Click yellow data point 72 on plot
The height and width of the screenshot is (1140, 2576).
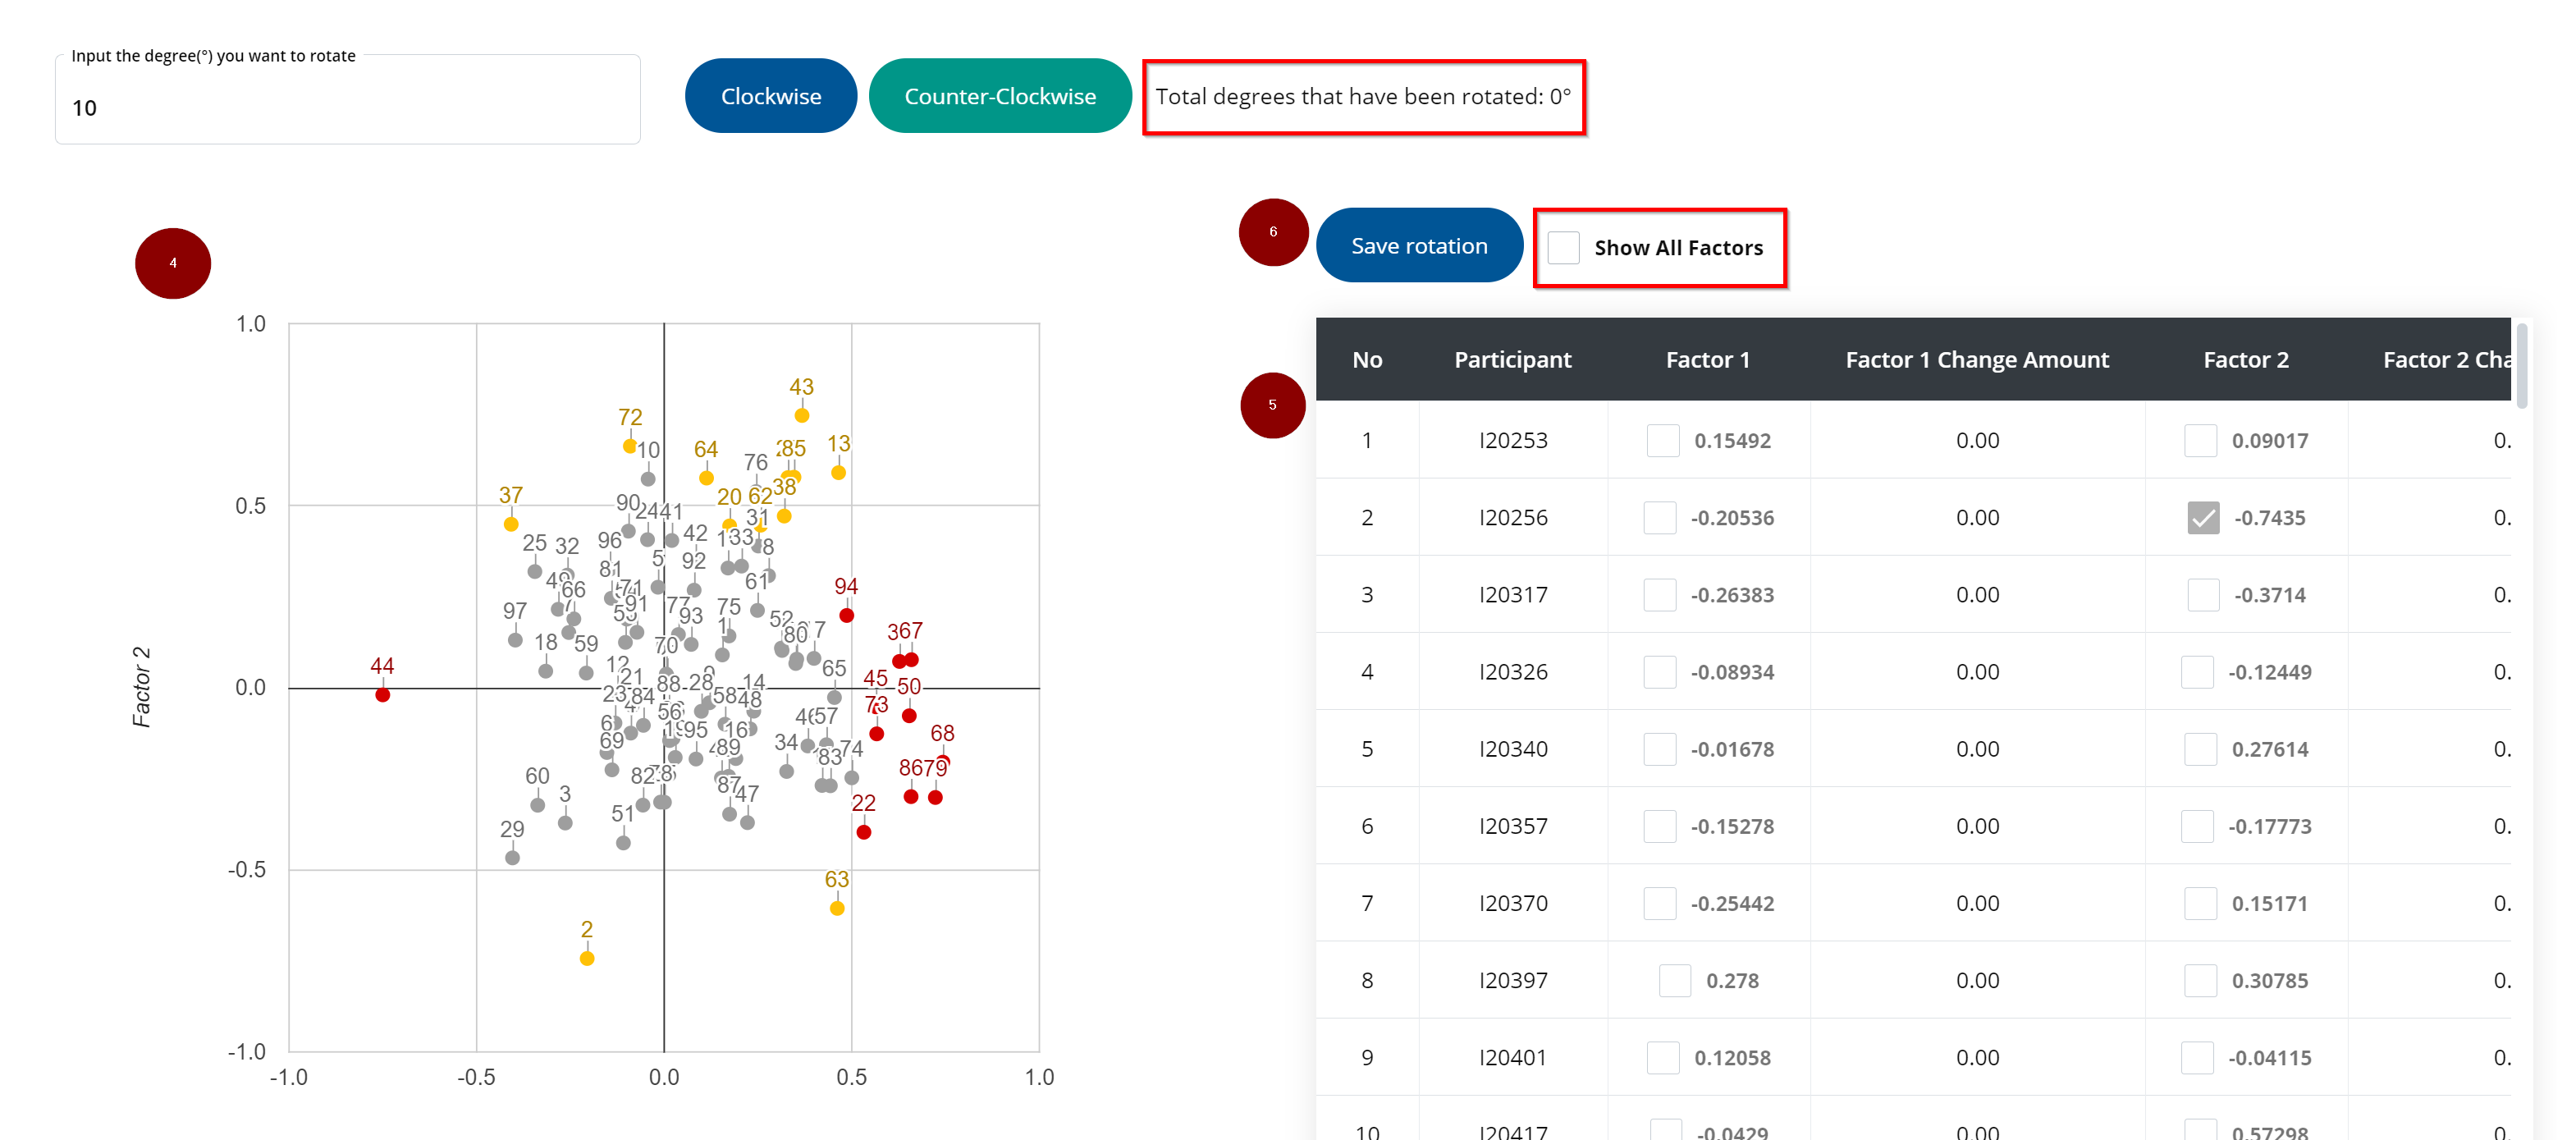coord(630,446)
